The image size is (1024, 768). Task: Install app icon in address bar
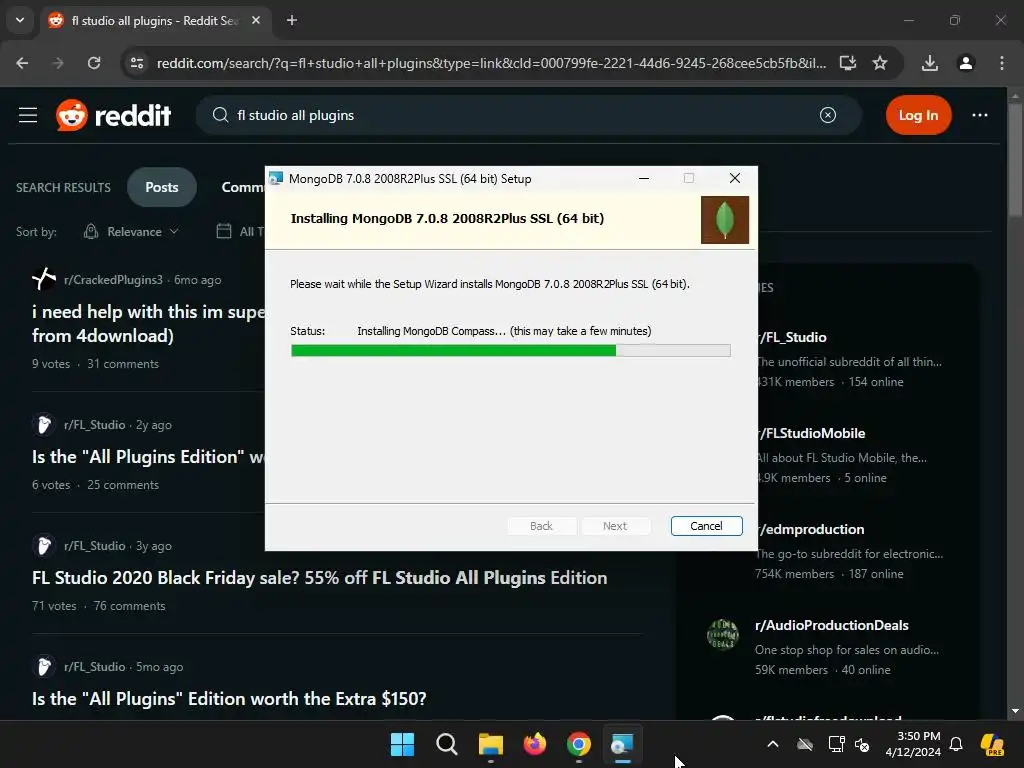(848, 63)
